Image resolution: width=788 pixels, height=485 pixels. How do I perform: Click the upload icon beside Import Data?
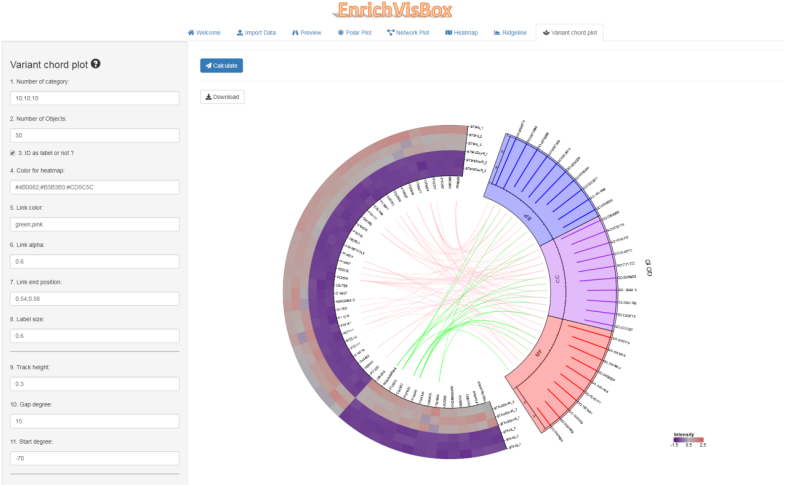240,33
